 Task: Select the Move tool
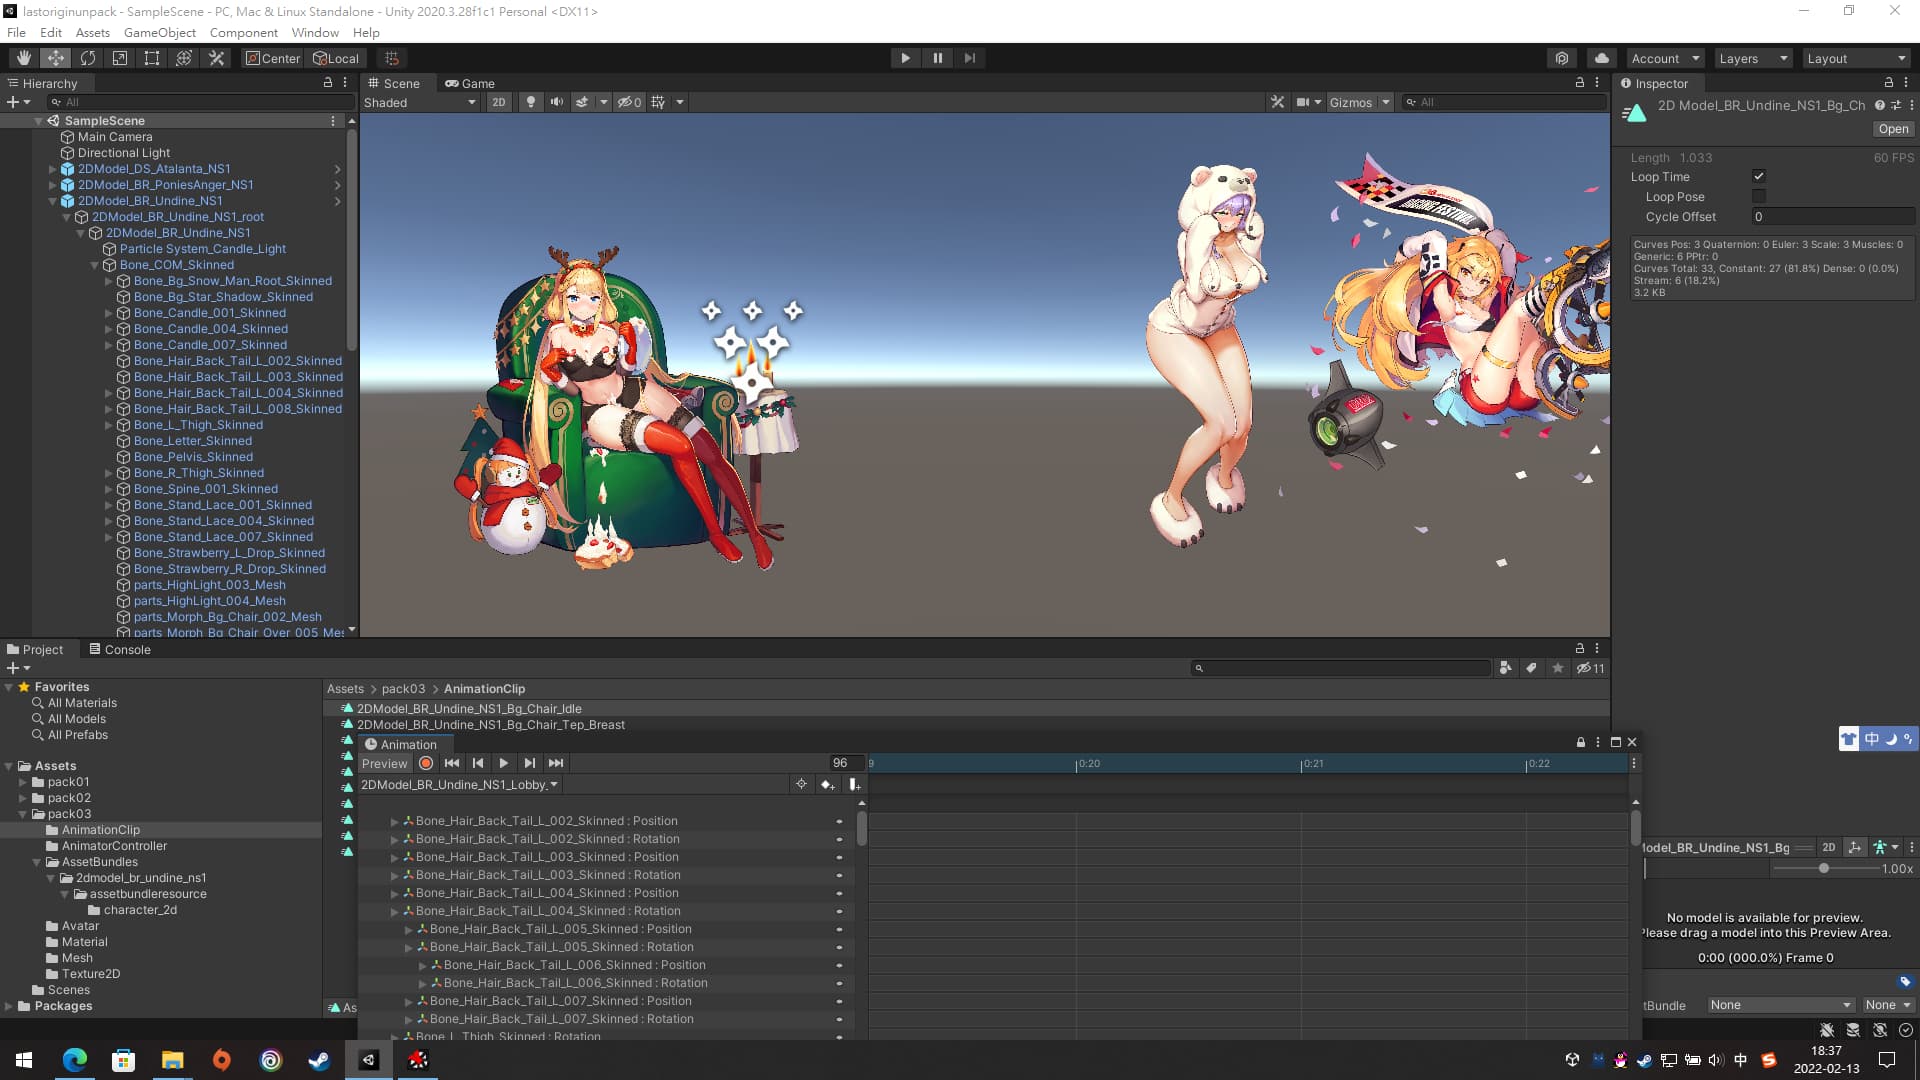coord(56,58)
